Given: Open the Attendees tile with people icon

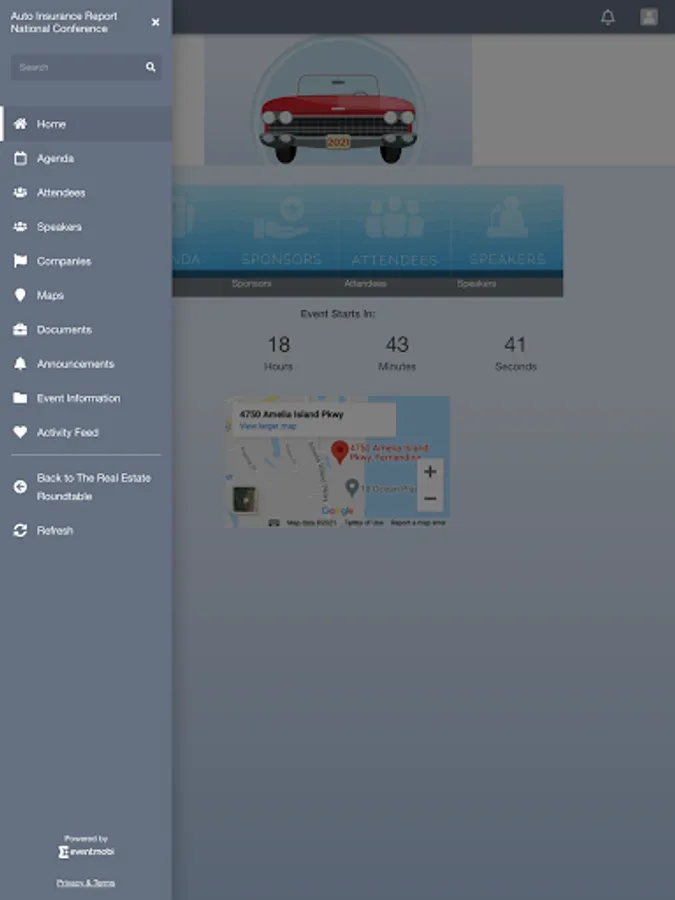Looking at the screenshot, I should tap(394, 231).
